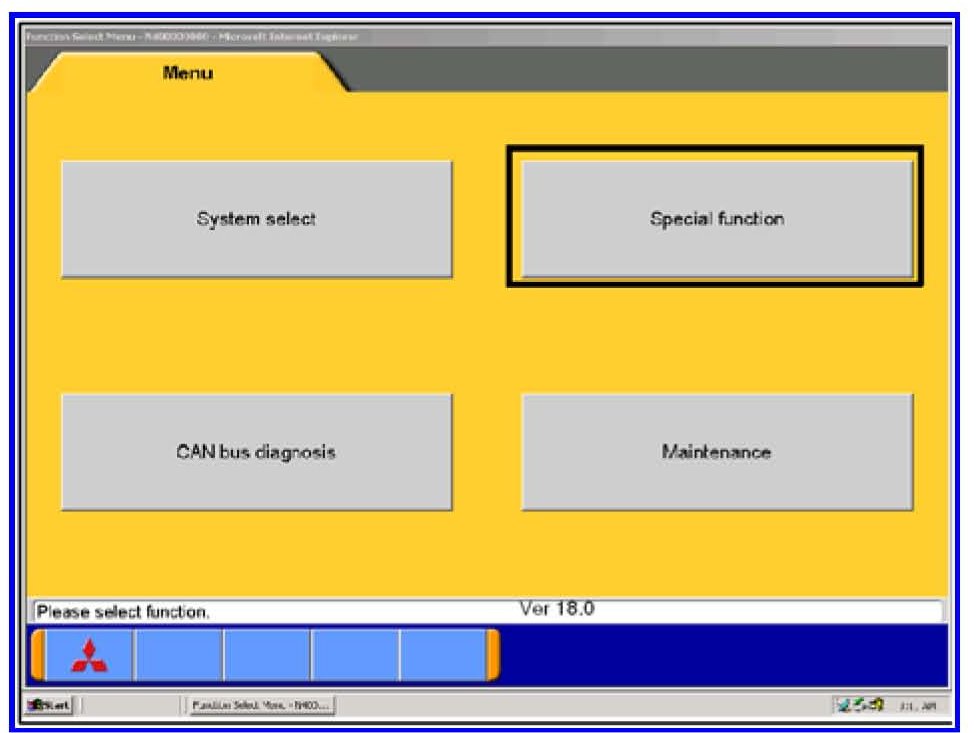Click the orange handle at toolbar's right end
Screen dimensions: 979x733
[492, 656]
